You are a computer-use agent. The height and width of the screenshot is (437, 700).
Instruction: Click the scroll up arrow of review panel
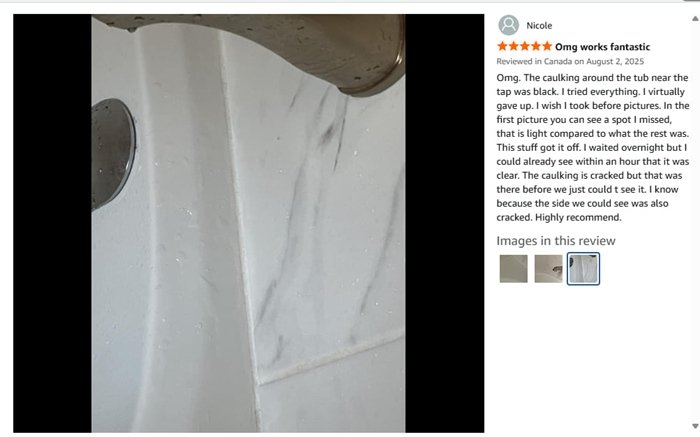(695, 19)
